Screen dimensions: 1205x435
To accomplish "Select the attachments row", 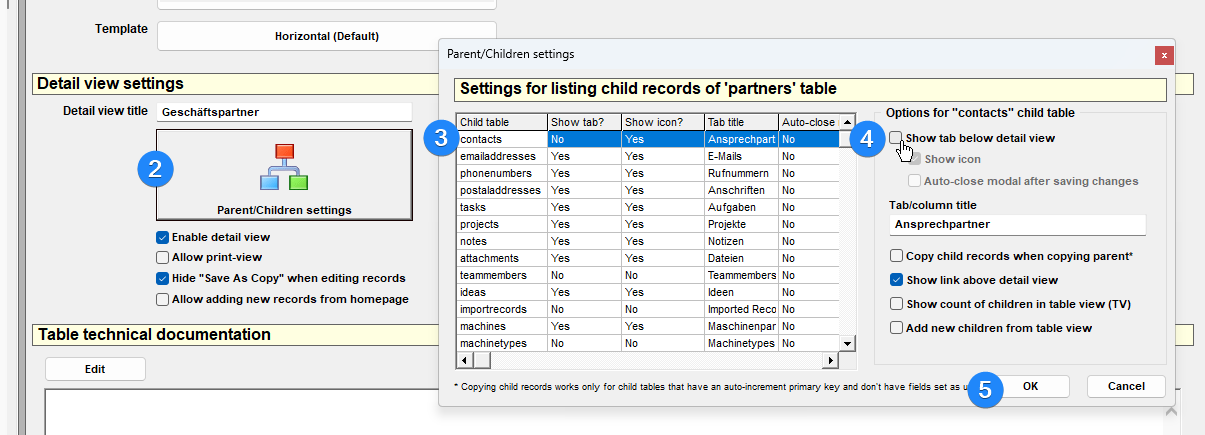I will [648, 258].
